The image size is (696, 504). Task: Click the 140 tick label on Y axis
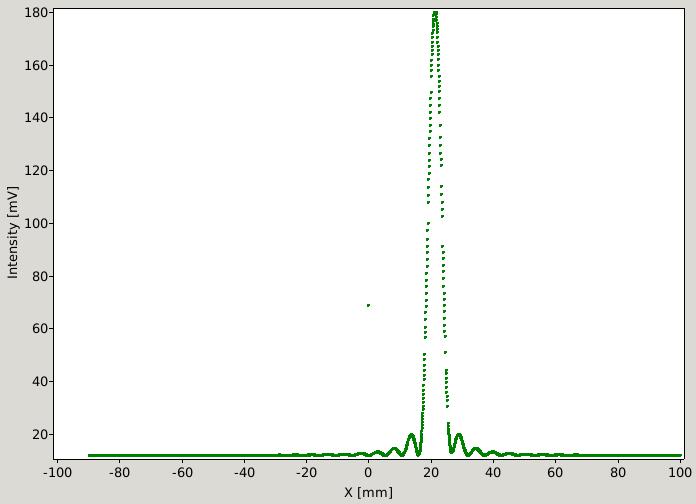36,118
